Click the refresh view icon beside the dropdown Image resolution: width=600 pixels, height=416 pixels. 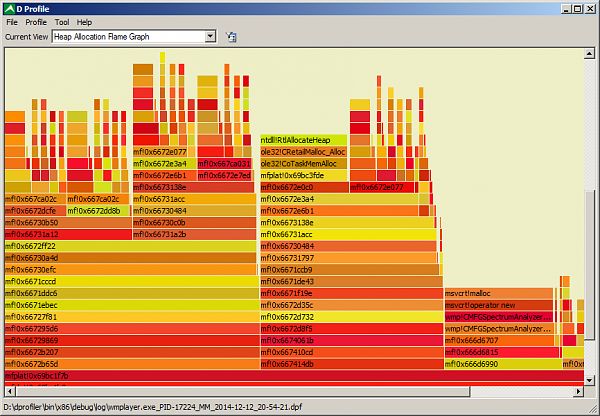tap(231, 37)
